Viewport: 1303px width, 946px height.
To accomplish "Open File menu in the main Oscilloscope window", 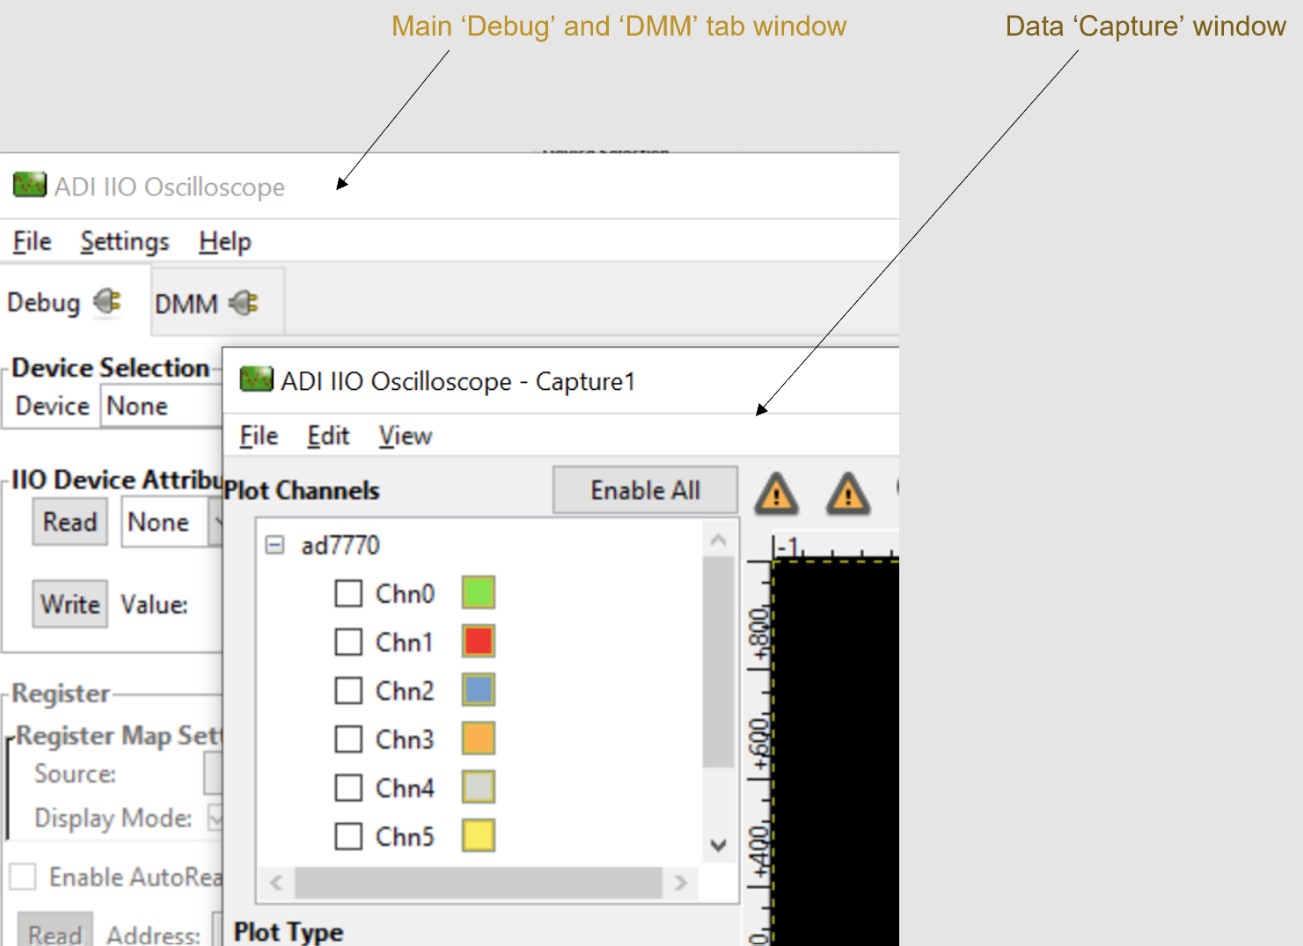I will (32, 241).
